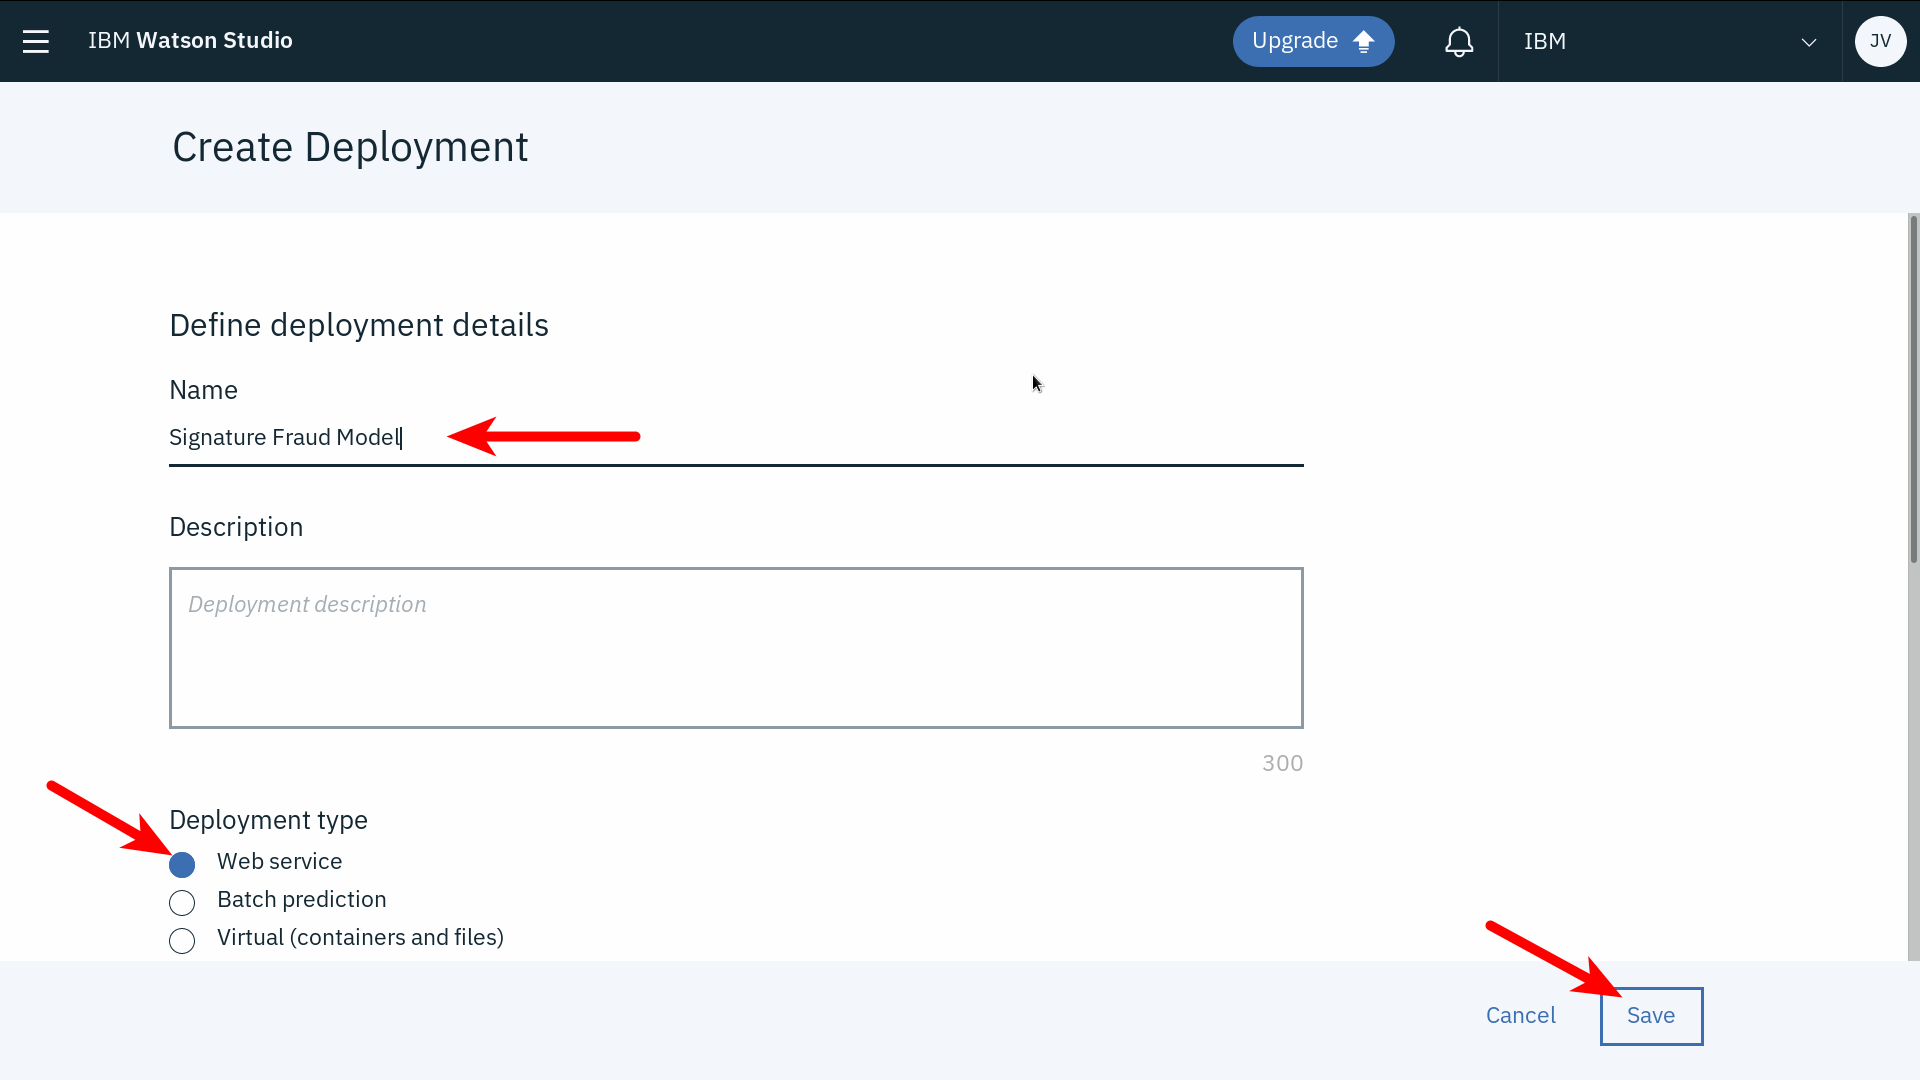Go to IBM Watson Studio home

point(190,41)
